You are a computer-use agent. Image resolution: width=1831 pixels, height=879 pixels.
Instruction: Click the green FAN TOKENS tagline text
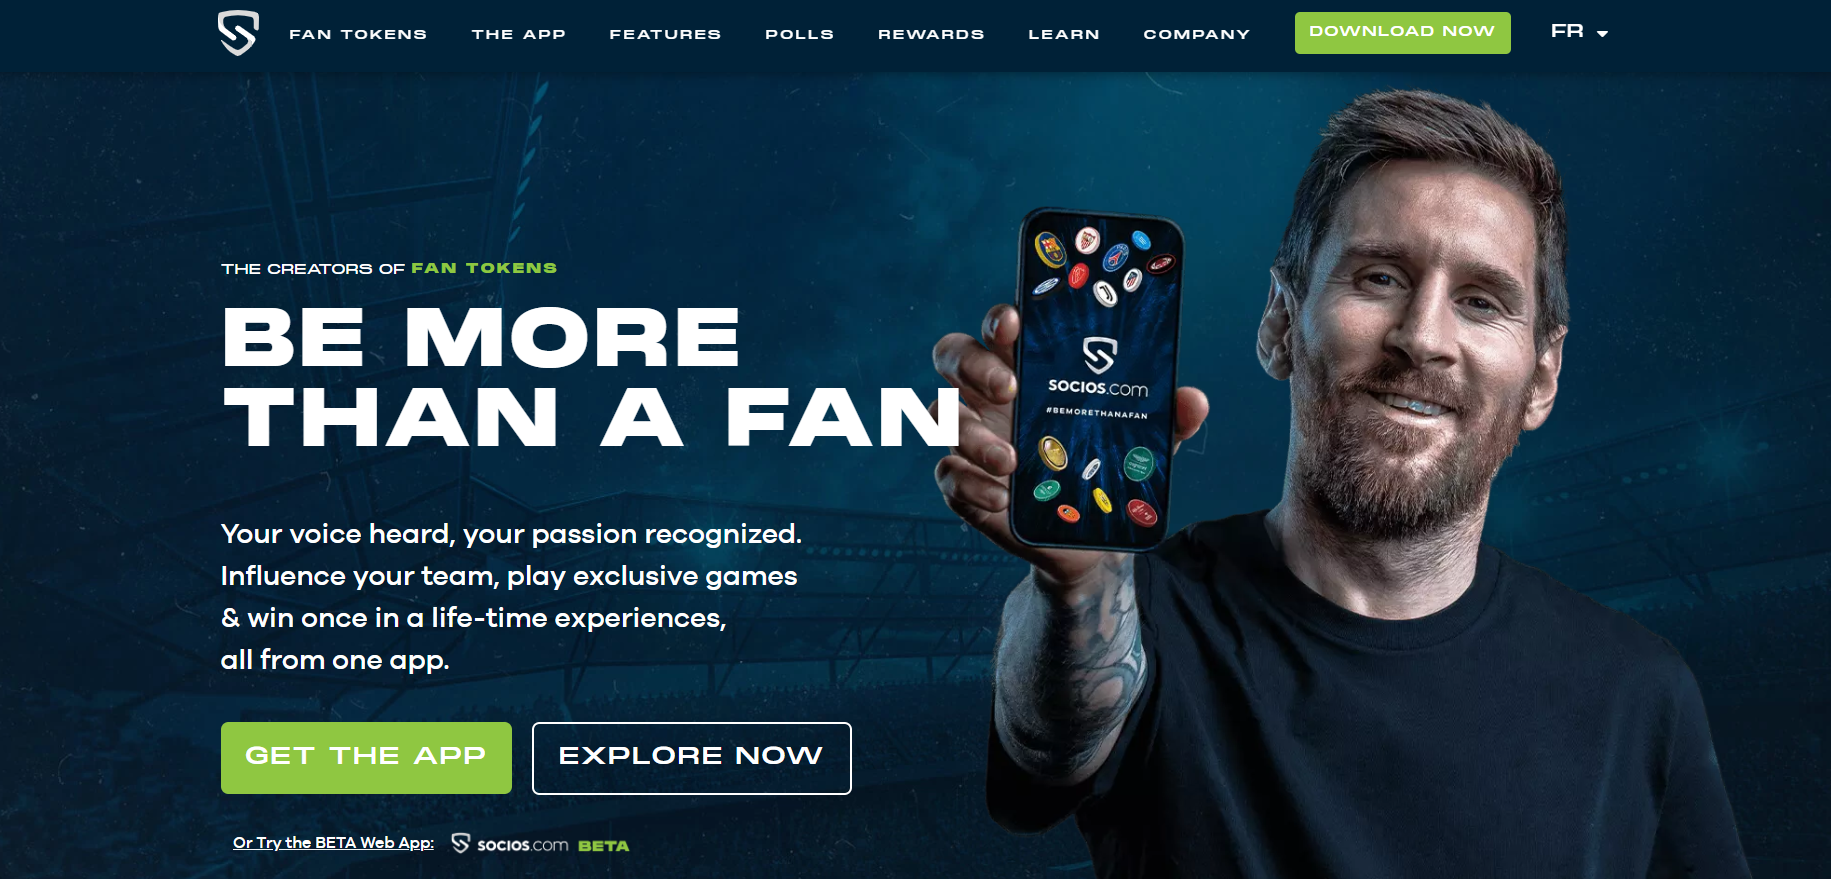[484, 268]
